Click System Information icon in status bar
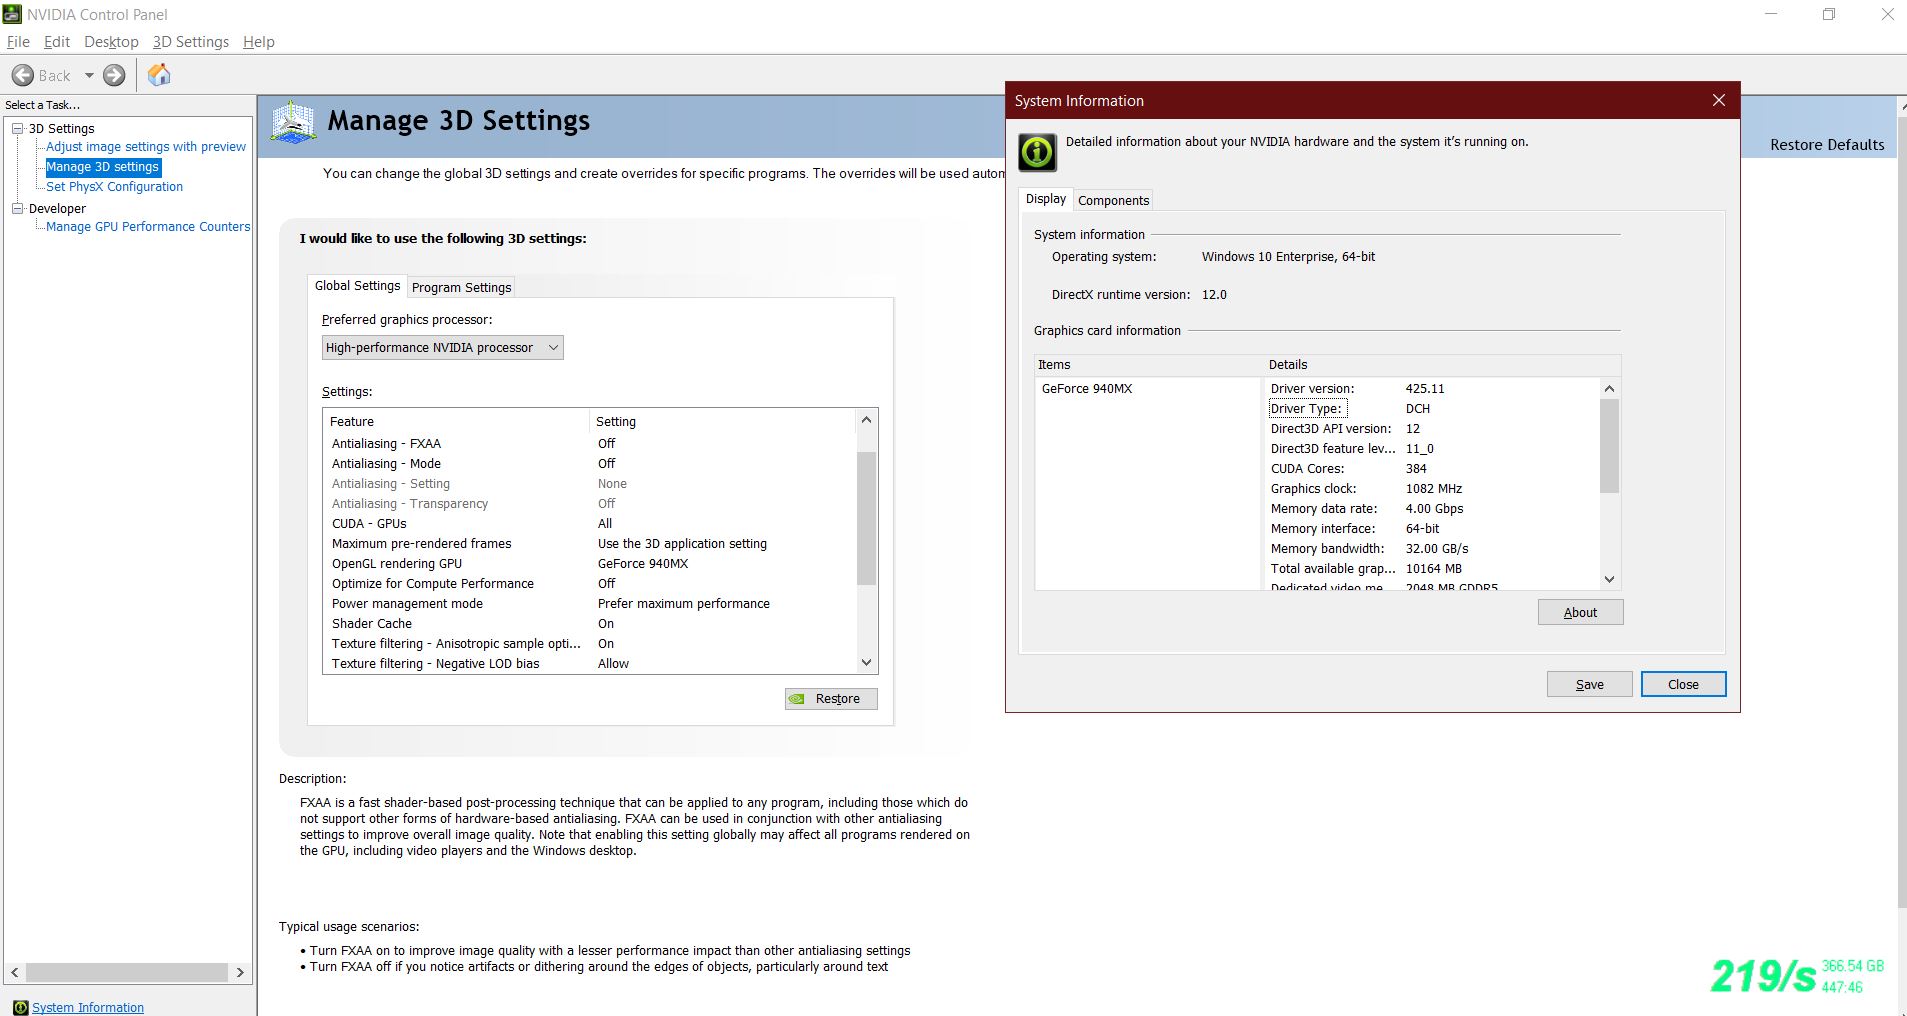1907x1016 pixels. point(20,1007)
